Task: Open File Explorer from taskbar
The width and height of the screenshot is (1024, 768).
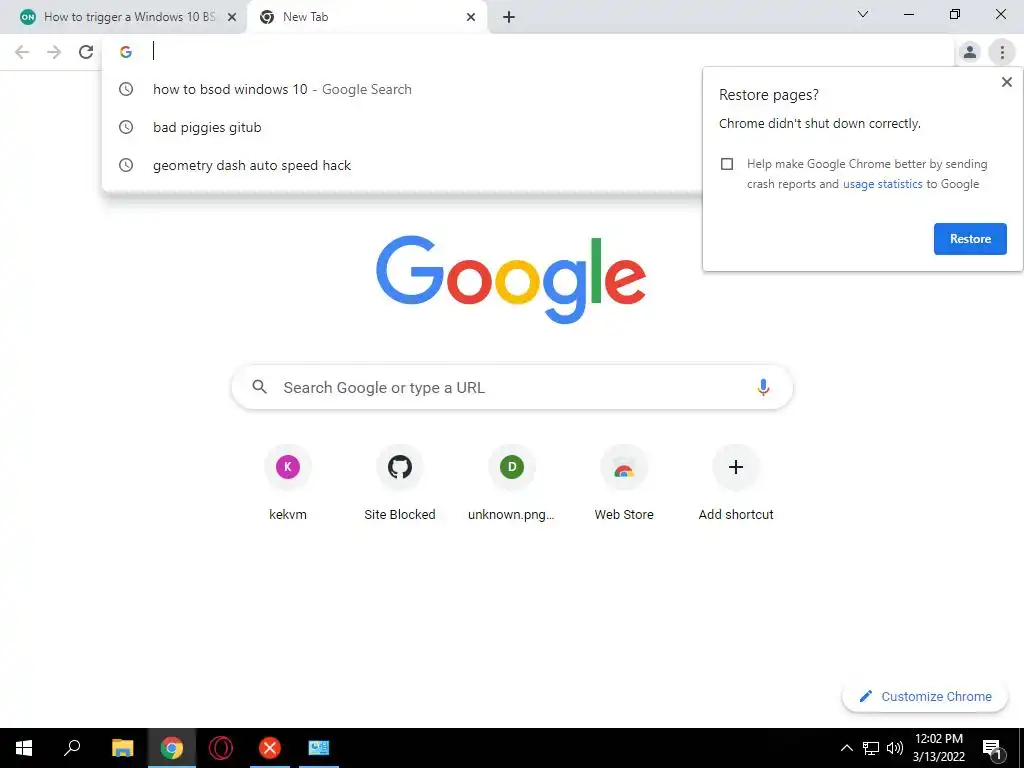Action: (x=122, y=748)
